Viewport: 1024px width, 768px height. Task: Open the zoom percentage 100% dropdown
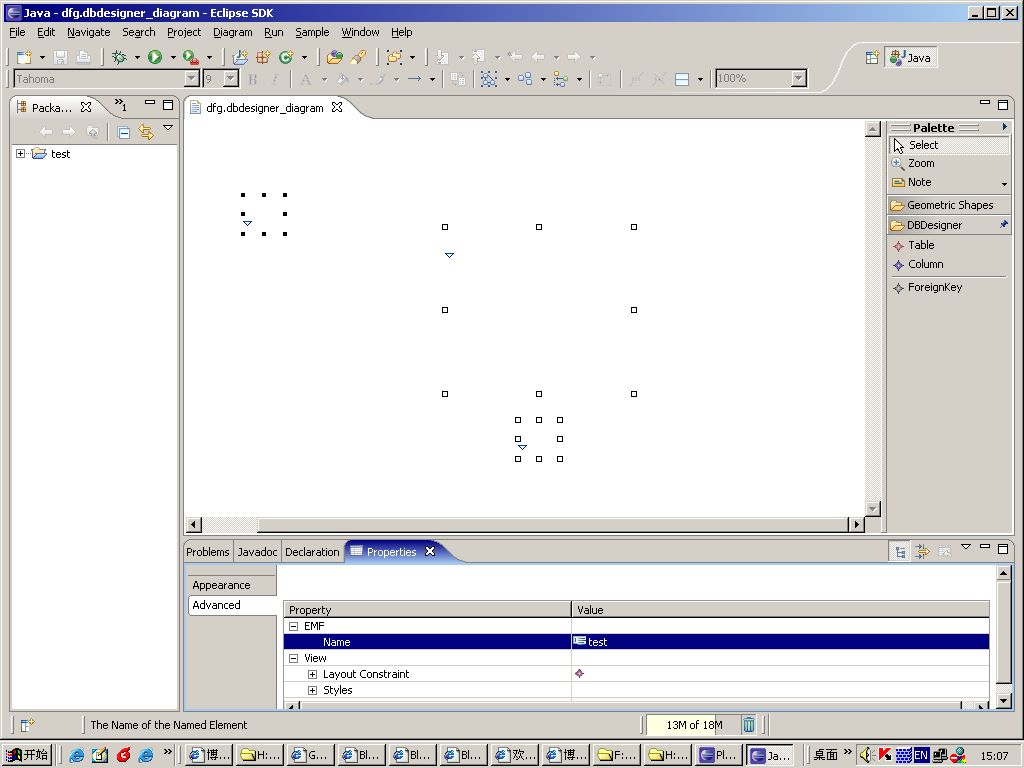point(799,79)
